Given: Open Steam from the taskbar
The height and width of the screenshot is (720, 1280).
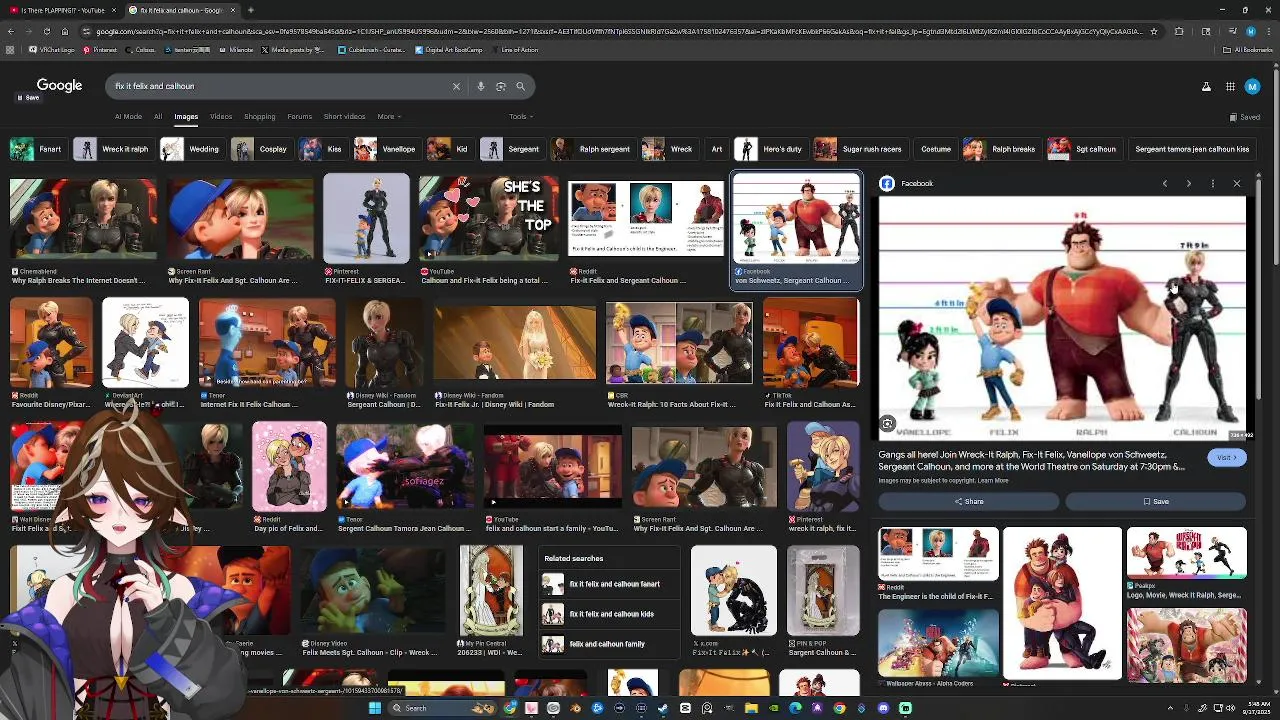Looking at the screenshot, I should point(663,708).
